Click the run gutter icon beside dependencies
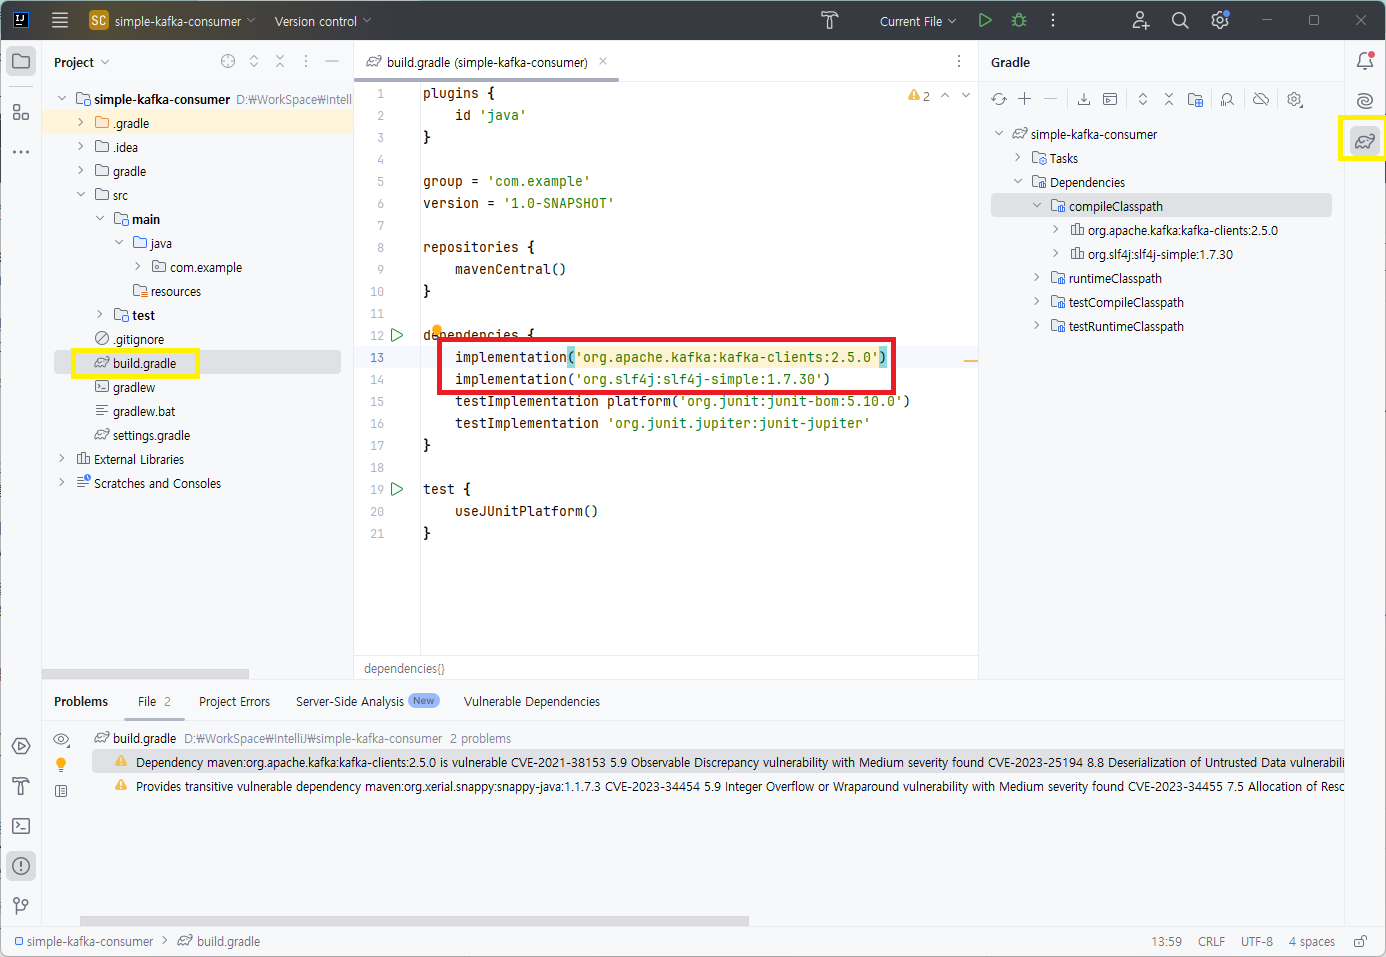Image resolution: width=1386 pixels, height=957 pixels. pyautogui.click(x=397, y=335)
